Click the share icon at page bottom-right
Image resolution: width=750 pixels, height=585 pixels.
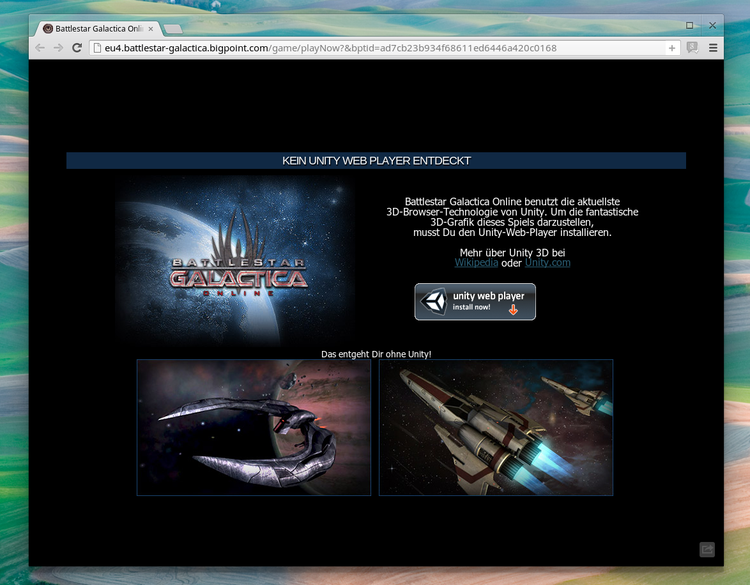(707, 549)
